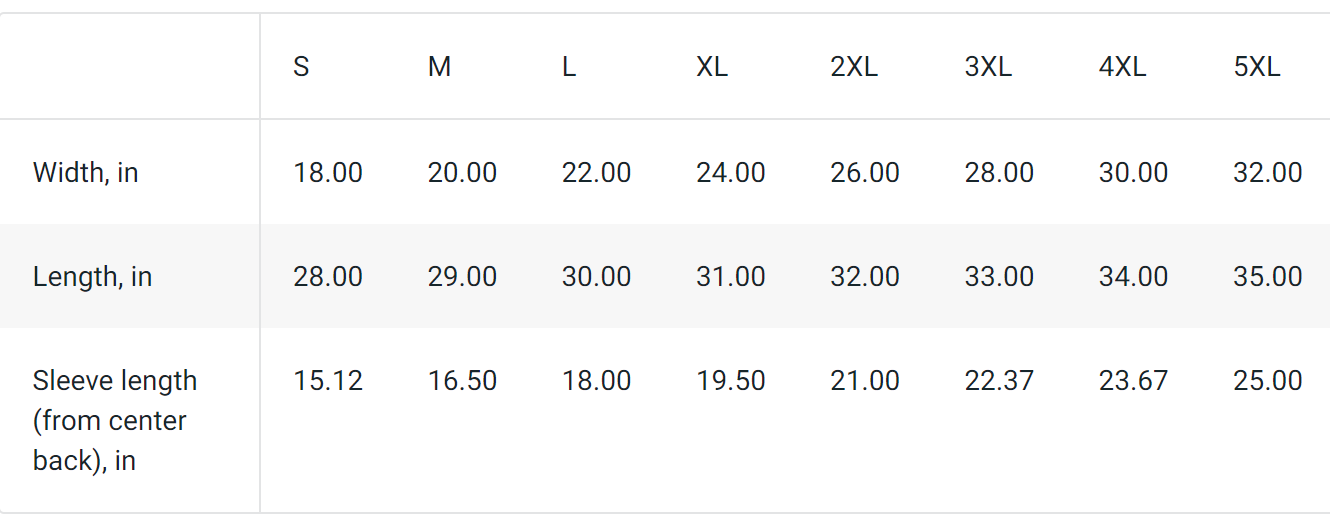The height and width of the screenshot is (520, 1330).
Task: Click the 22.37 sleeve length value
Action: 999,380
